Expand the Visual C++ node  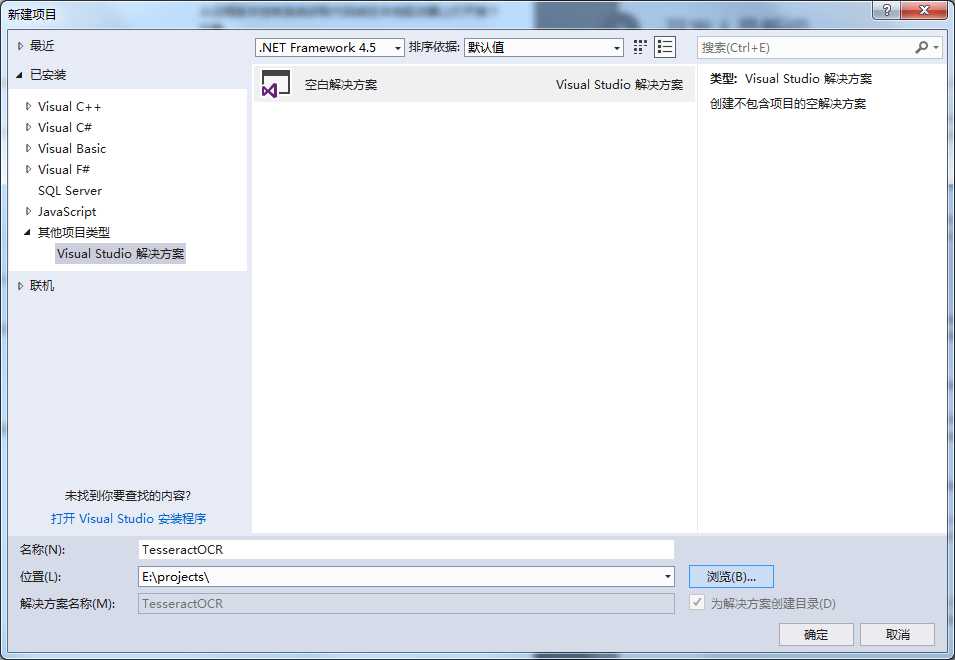(x=28, y=107)
